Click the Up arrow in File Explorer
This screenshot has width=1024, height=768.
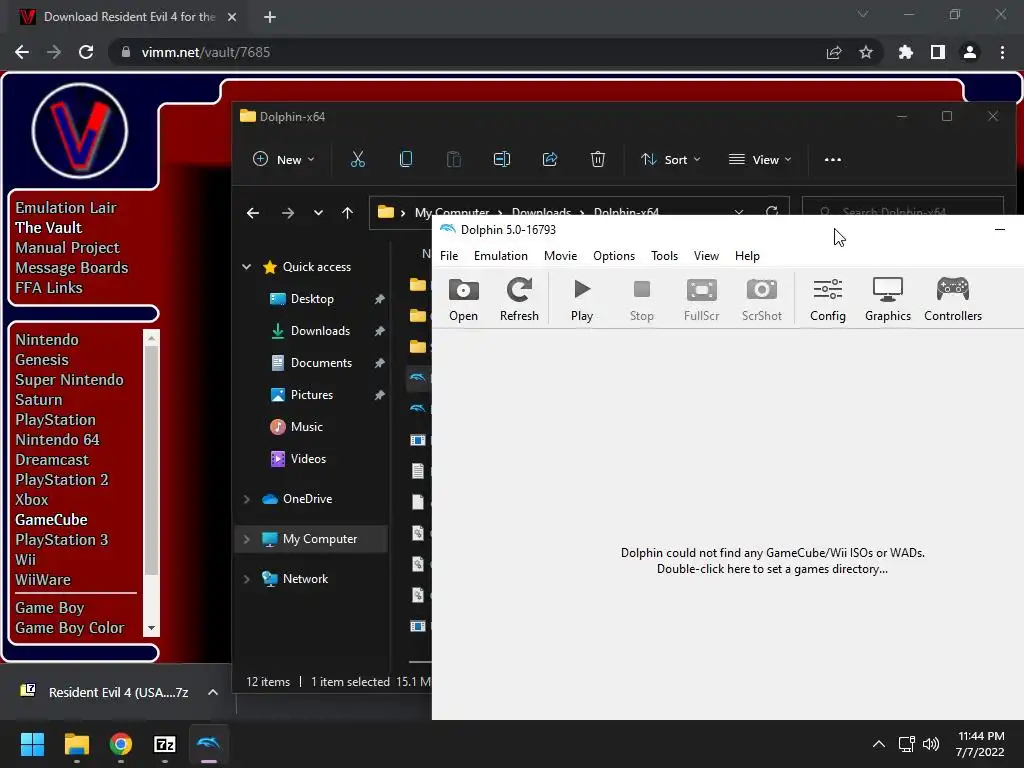coord(347,213)
